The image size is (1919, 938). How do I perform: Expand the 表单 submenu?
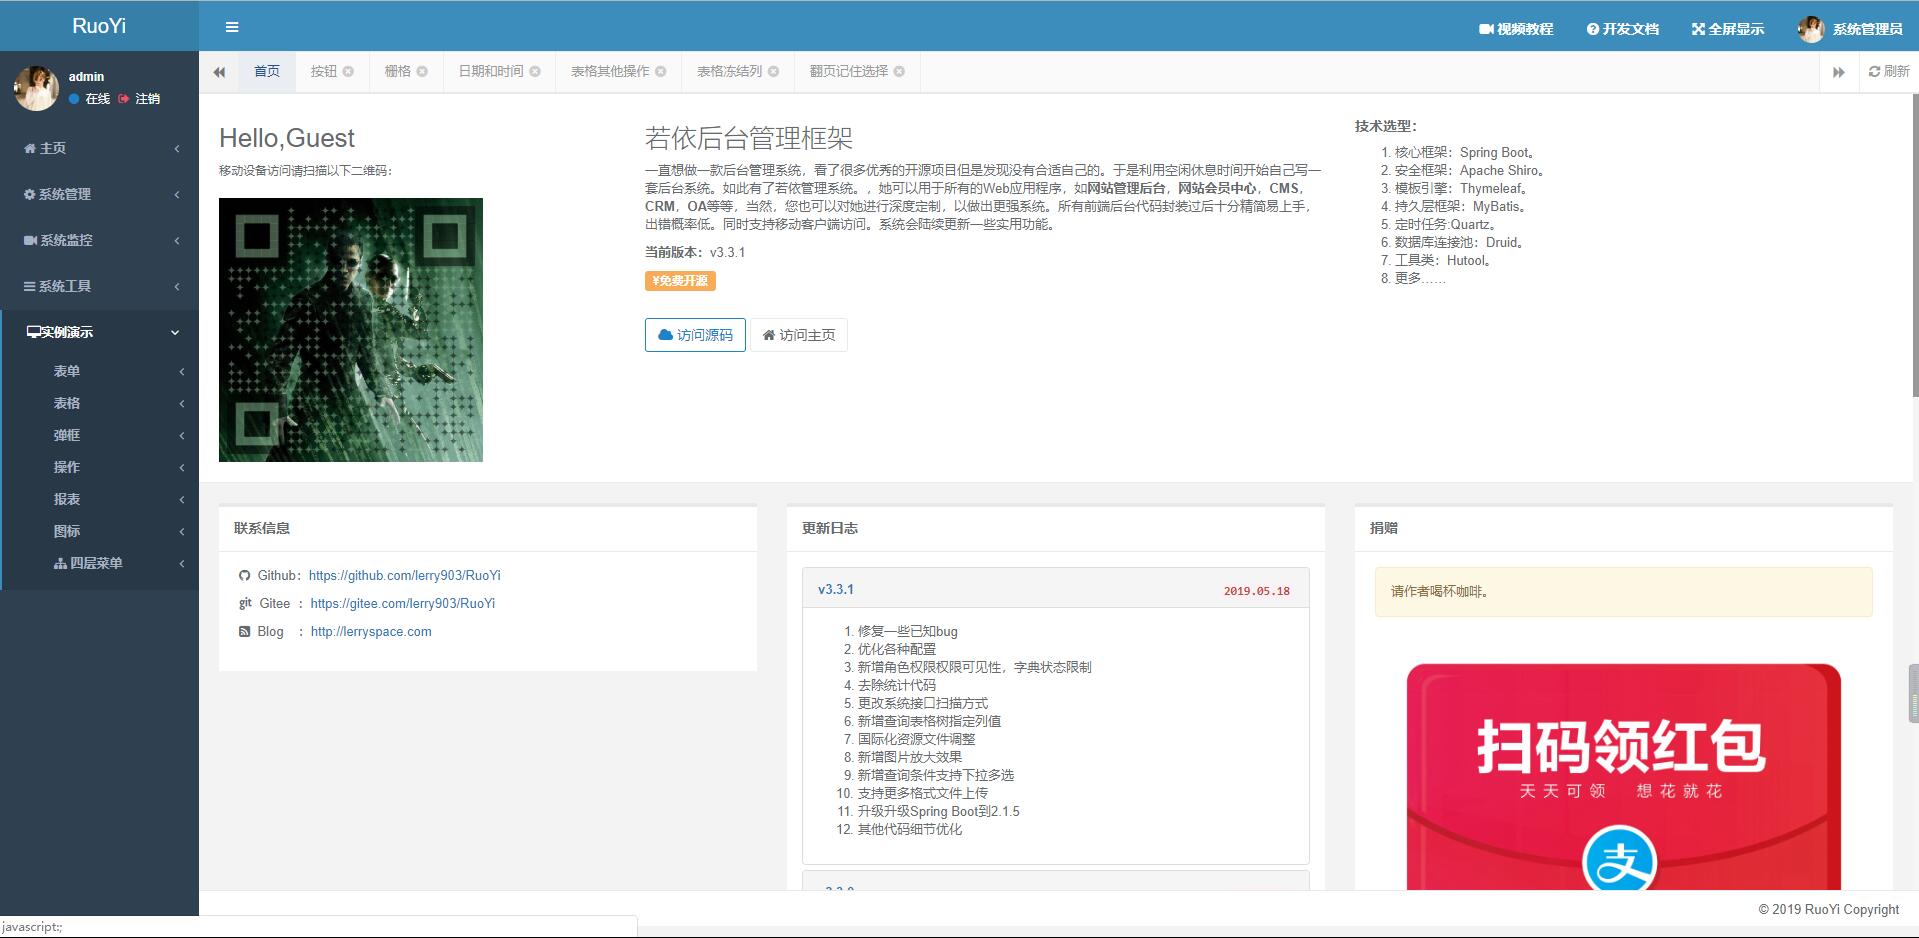[99, 371]
